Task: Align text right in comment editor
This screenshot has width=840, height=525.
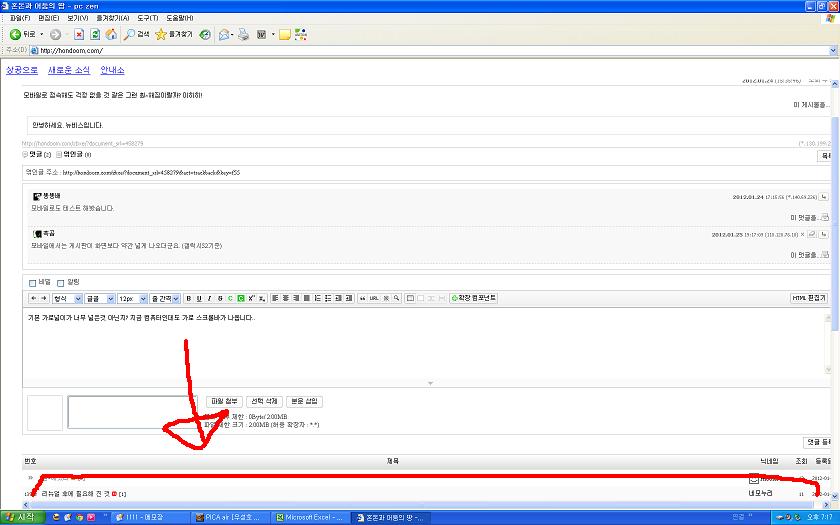Action: tap(296, 298)
